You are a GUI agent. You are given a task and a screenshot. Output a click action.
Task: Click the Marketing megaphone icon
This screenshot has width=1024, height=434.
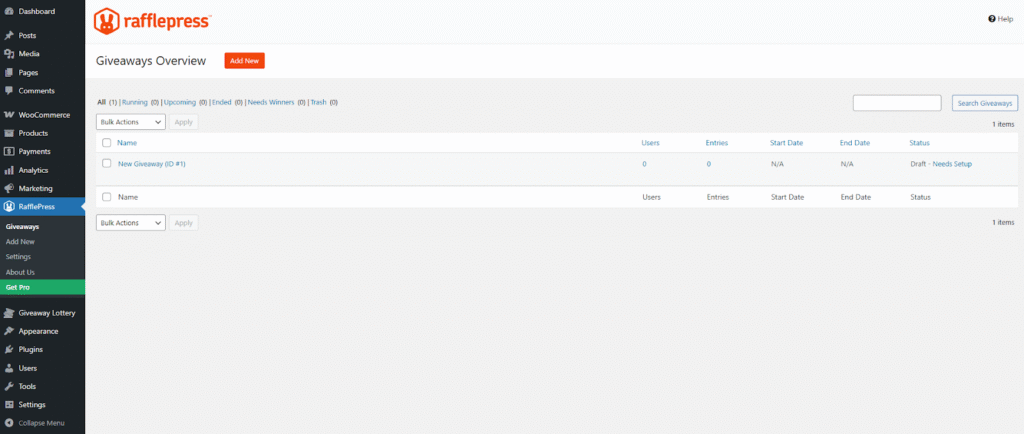9,188
